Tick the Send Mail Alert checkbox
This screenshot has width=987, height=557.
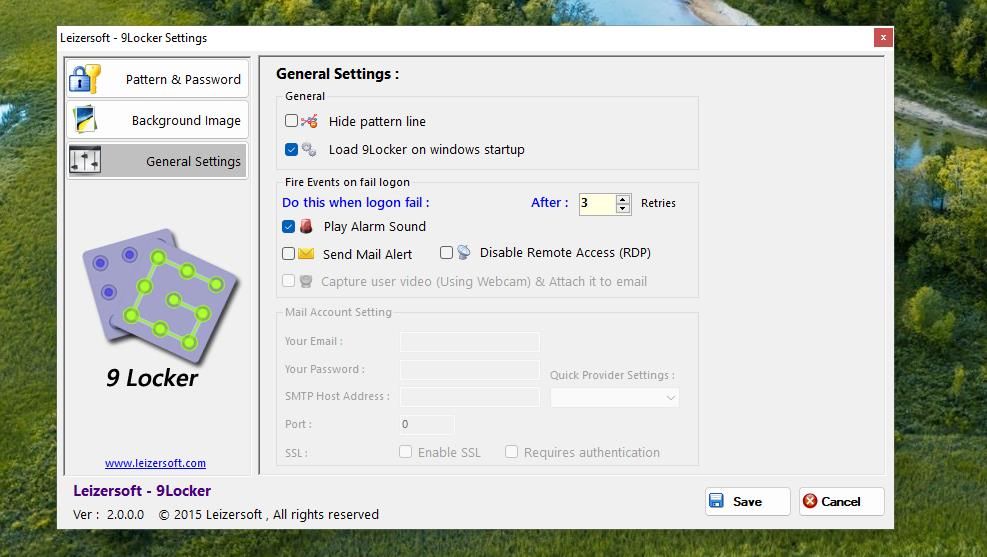(x=288, y=254)
